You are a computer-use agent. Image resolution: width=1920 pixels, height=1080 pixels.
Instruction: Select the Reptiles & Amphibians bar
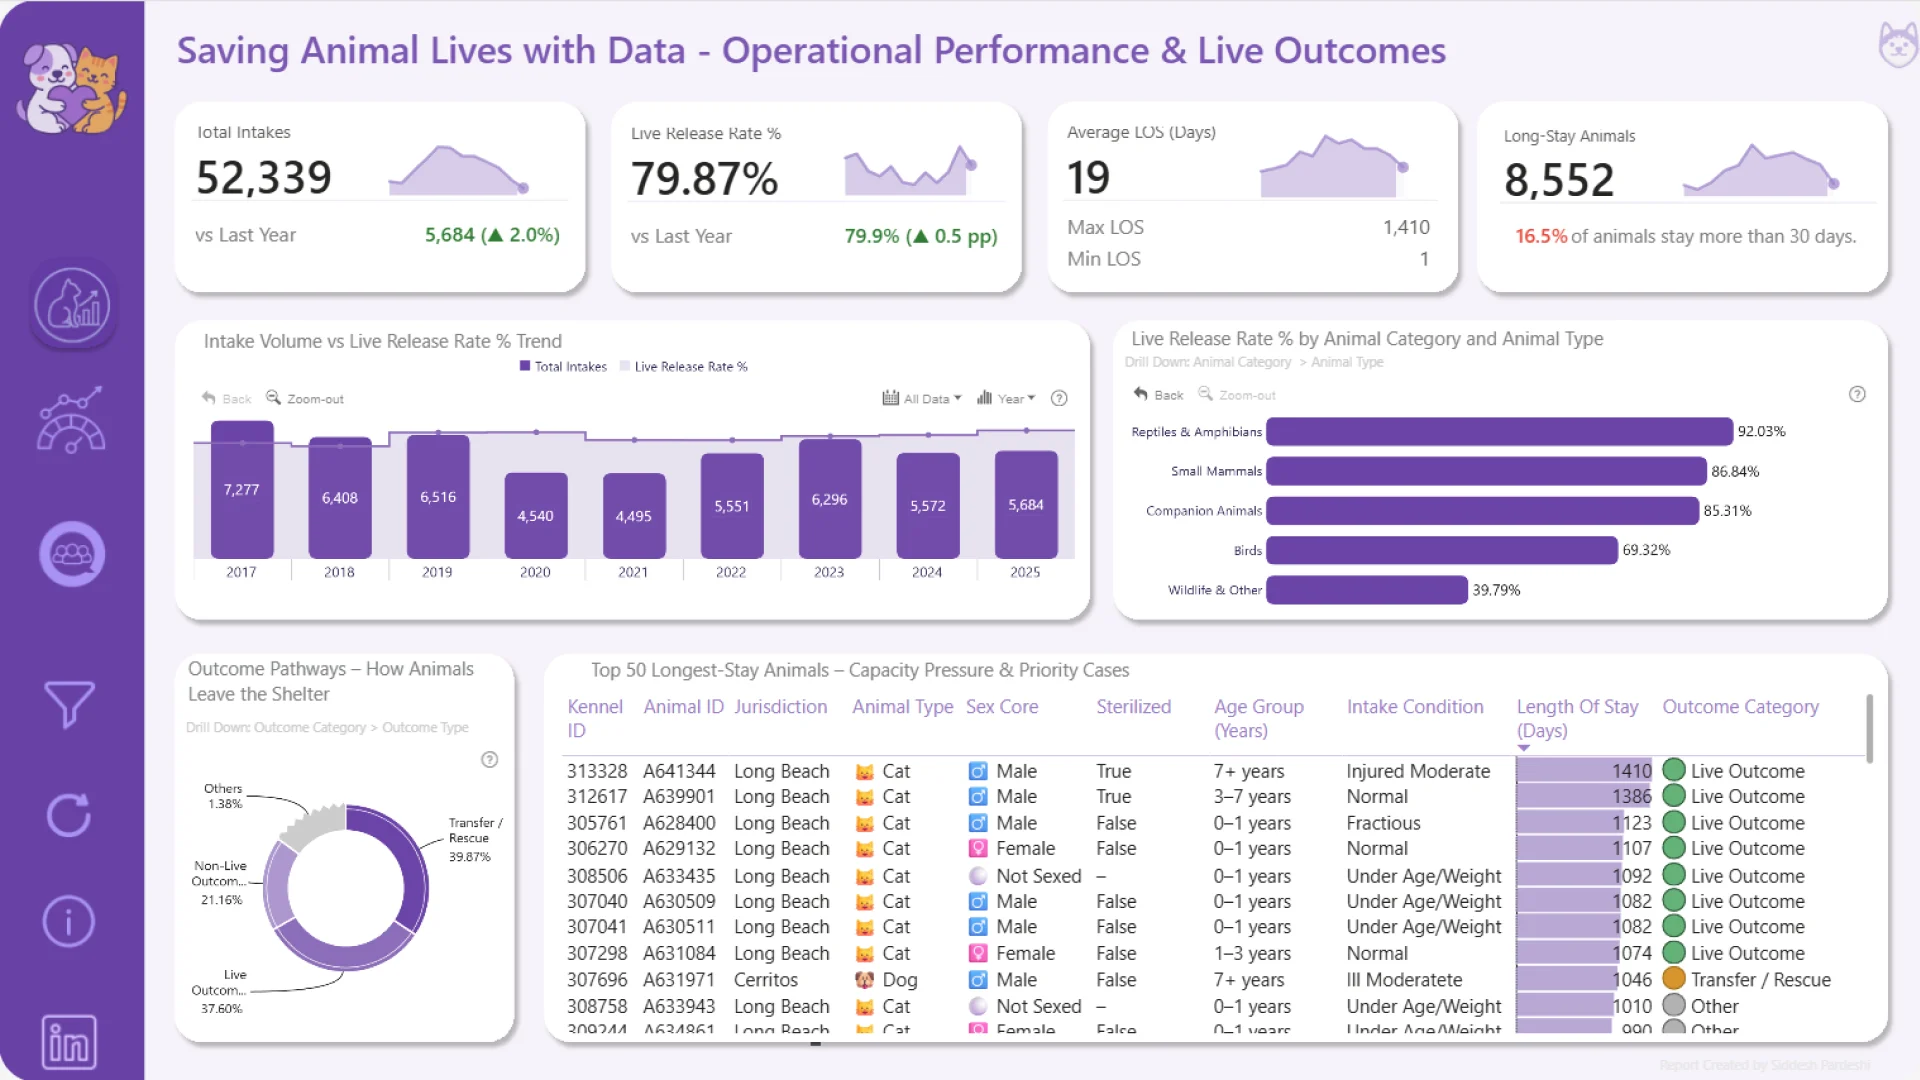pyautogui.click(x=1498, y=432)
